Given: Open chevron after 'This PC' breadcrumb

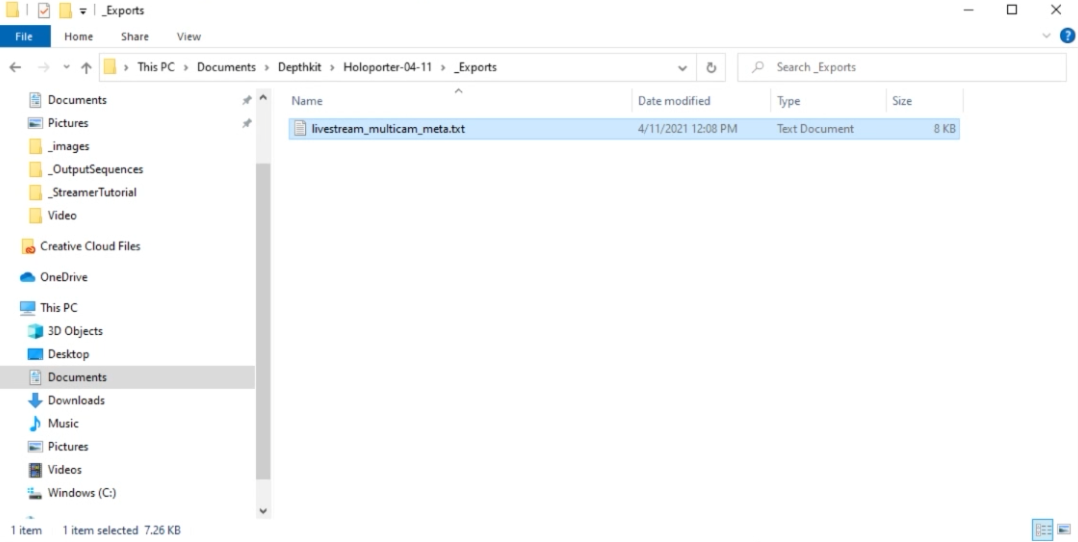Looking at the screenshot, I should [186, 67].
